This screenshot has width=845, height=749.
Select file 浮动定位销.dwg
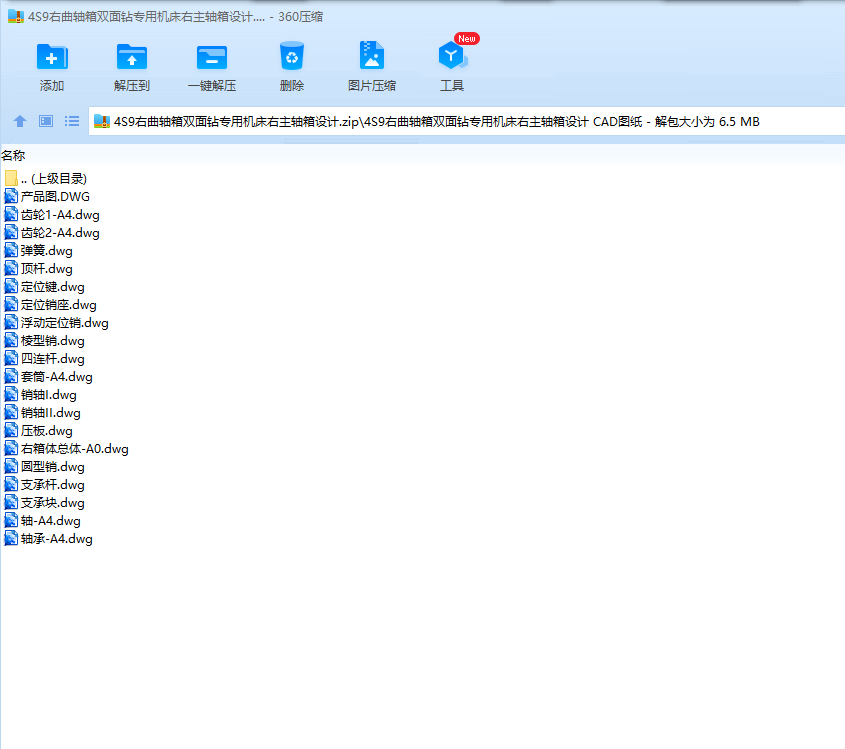[57, 323]
